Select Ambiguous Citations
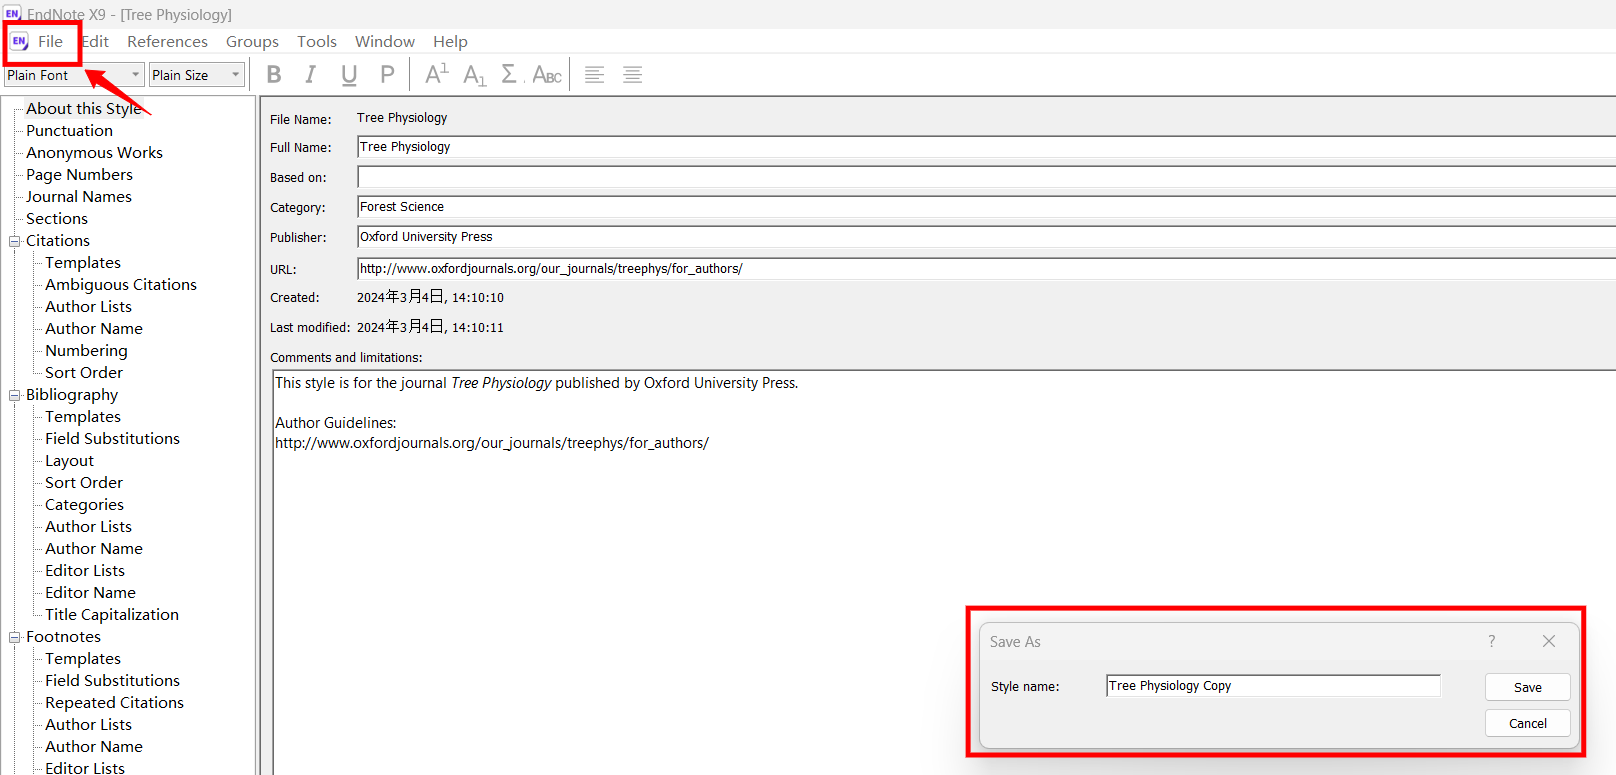Viewport: 1616px width, 775px height. [121, 285]
